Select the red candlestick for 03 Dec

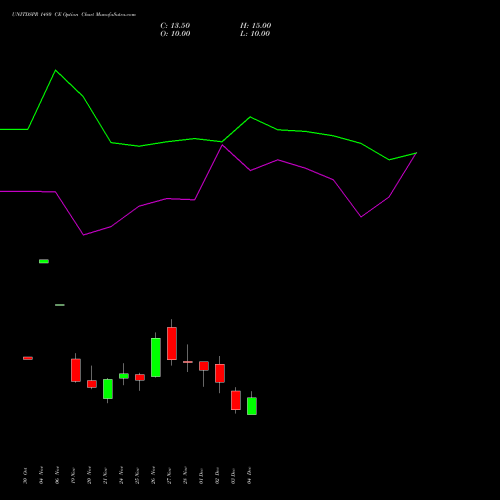236,400
